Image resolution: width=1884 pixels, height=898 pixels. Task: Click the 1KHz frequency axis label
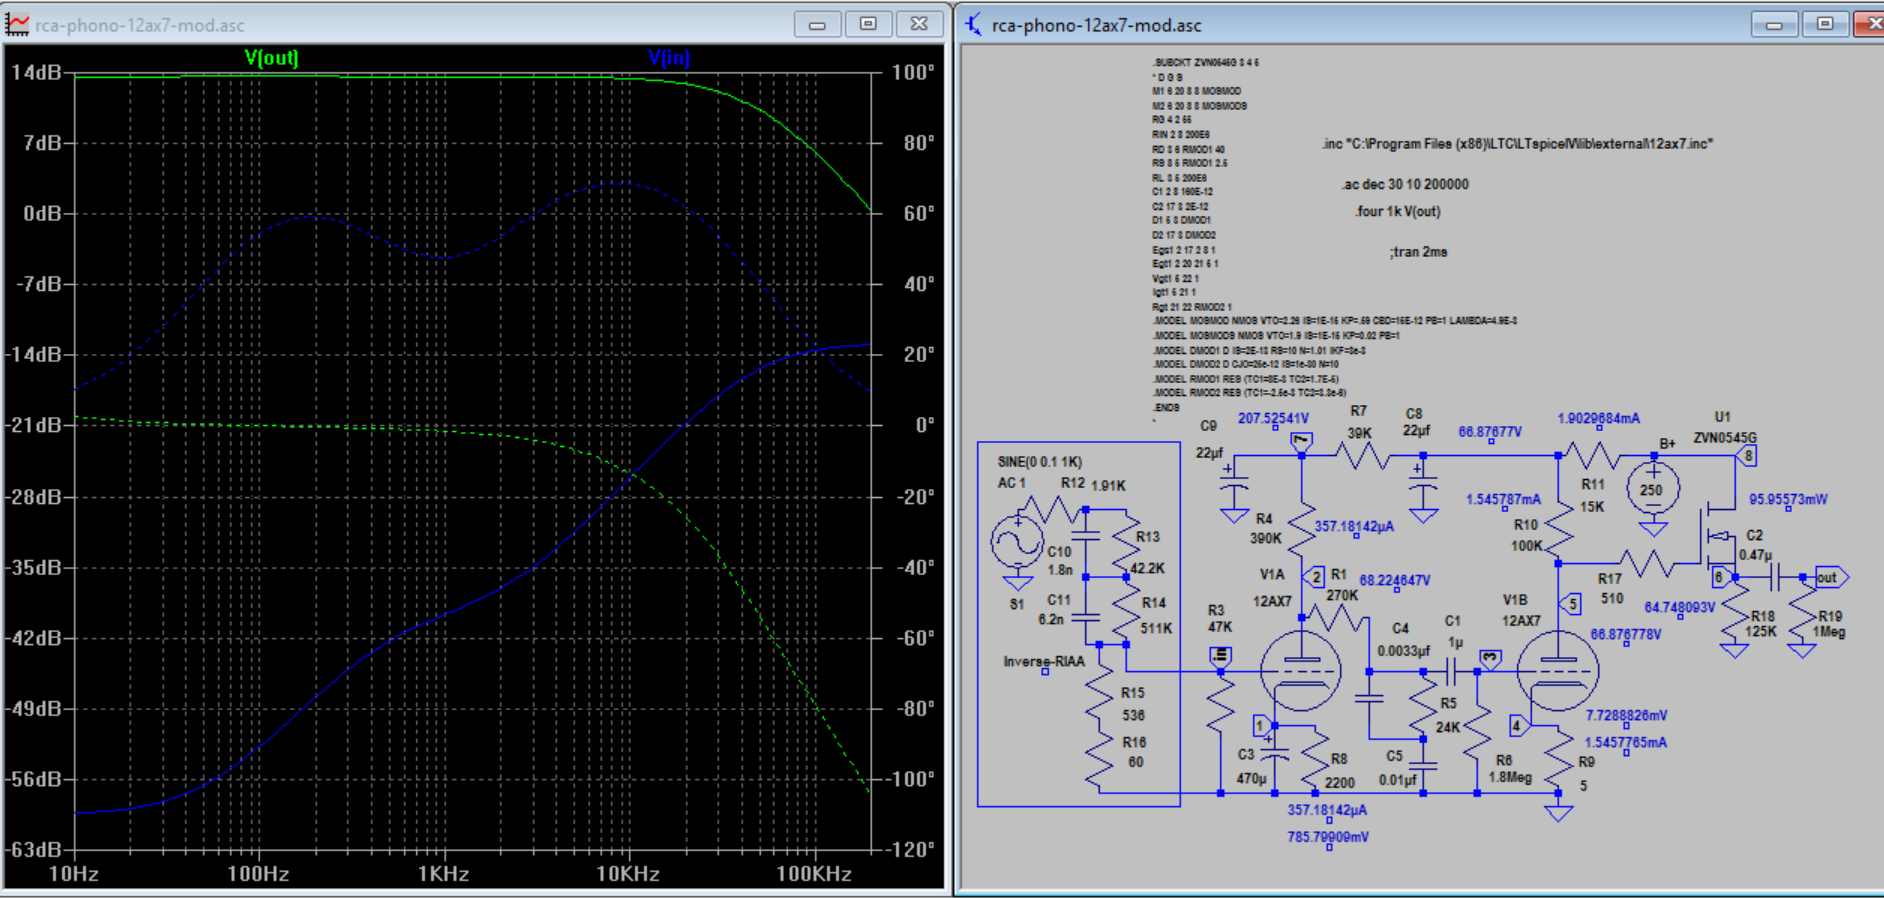coord(443,874)
